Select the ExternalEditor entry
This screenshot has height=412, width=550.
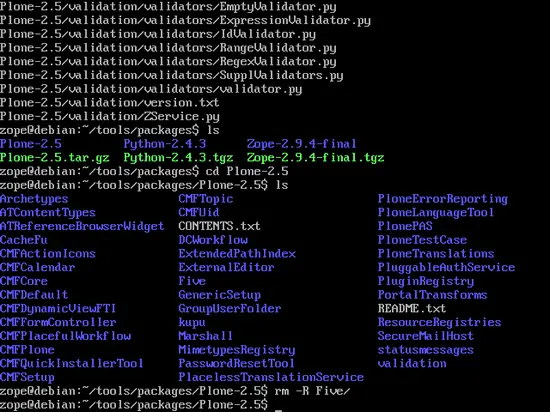point(226,268)
